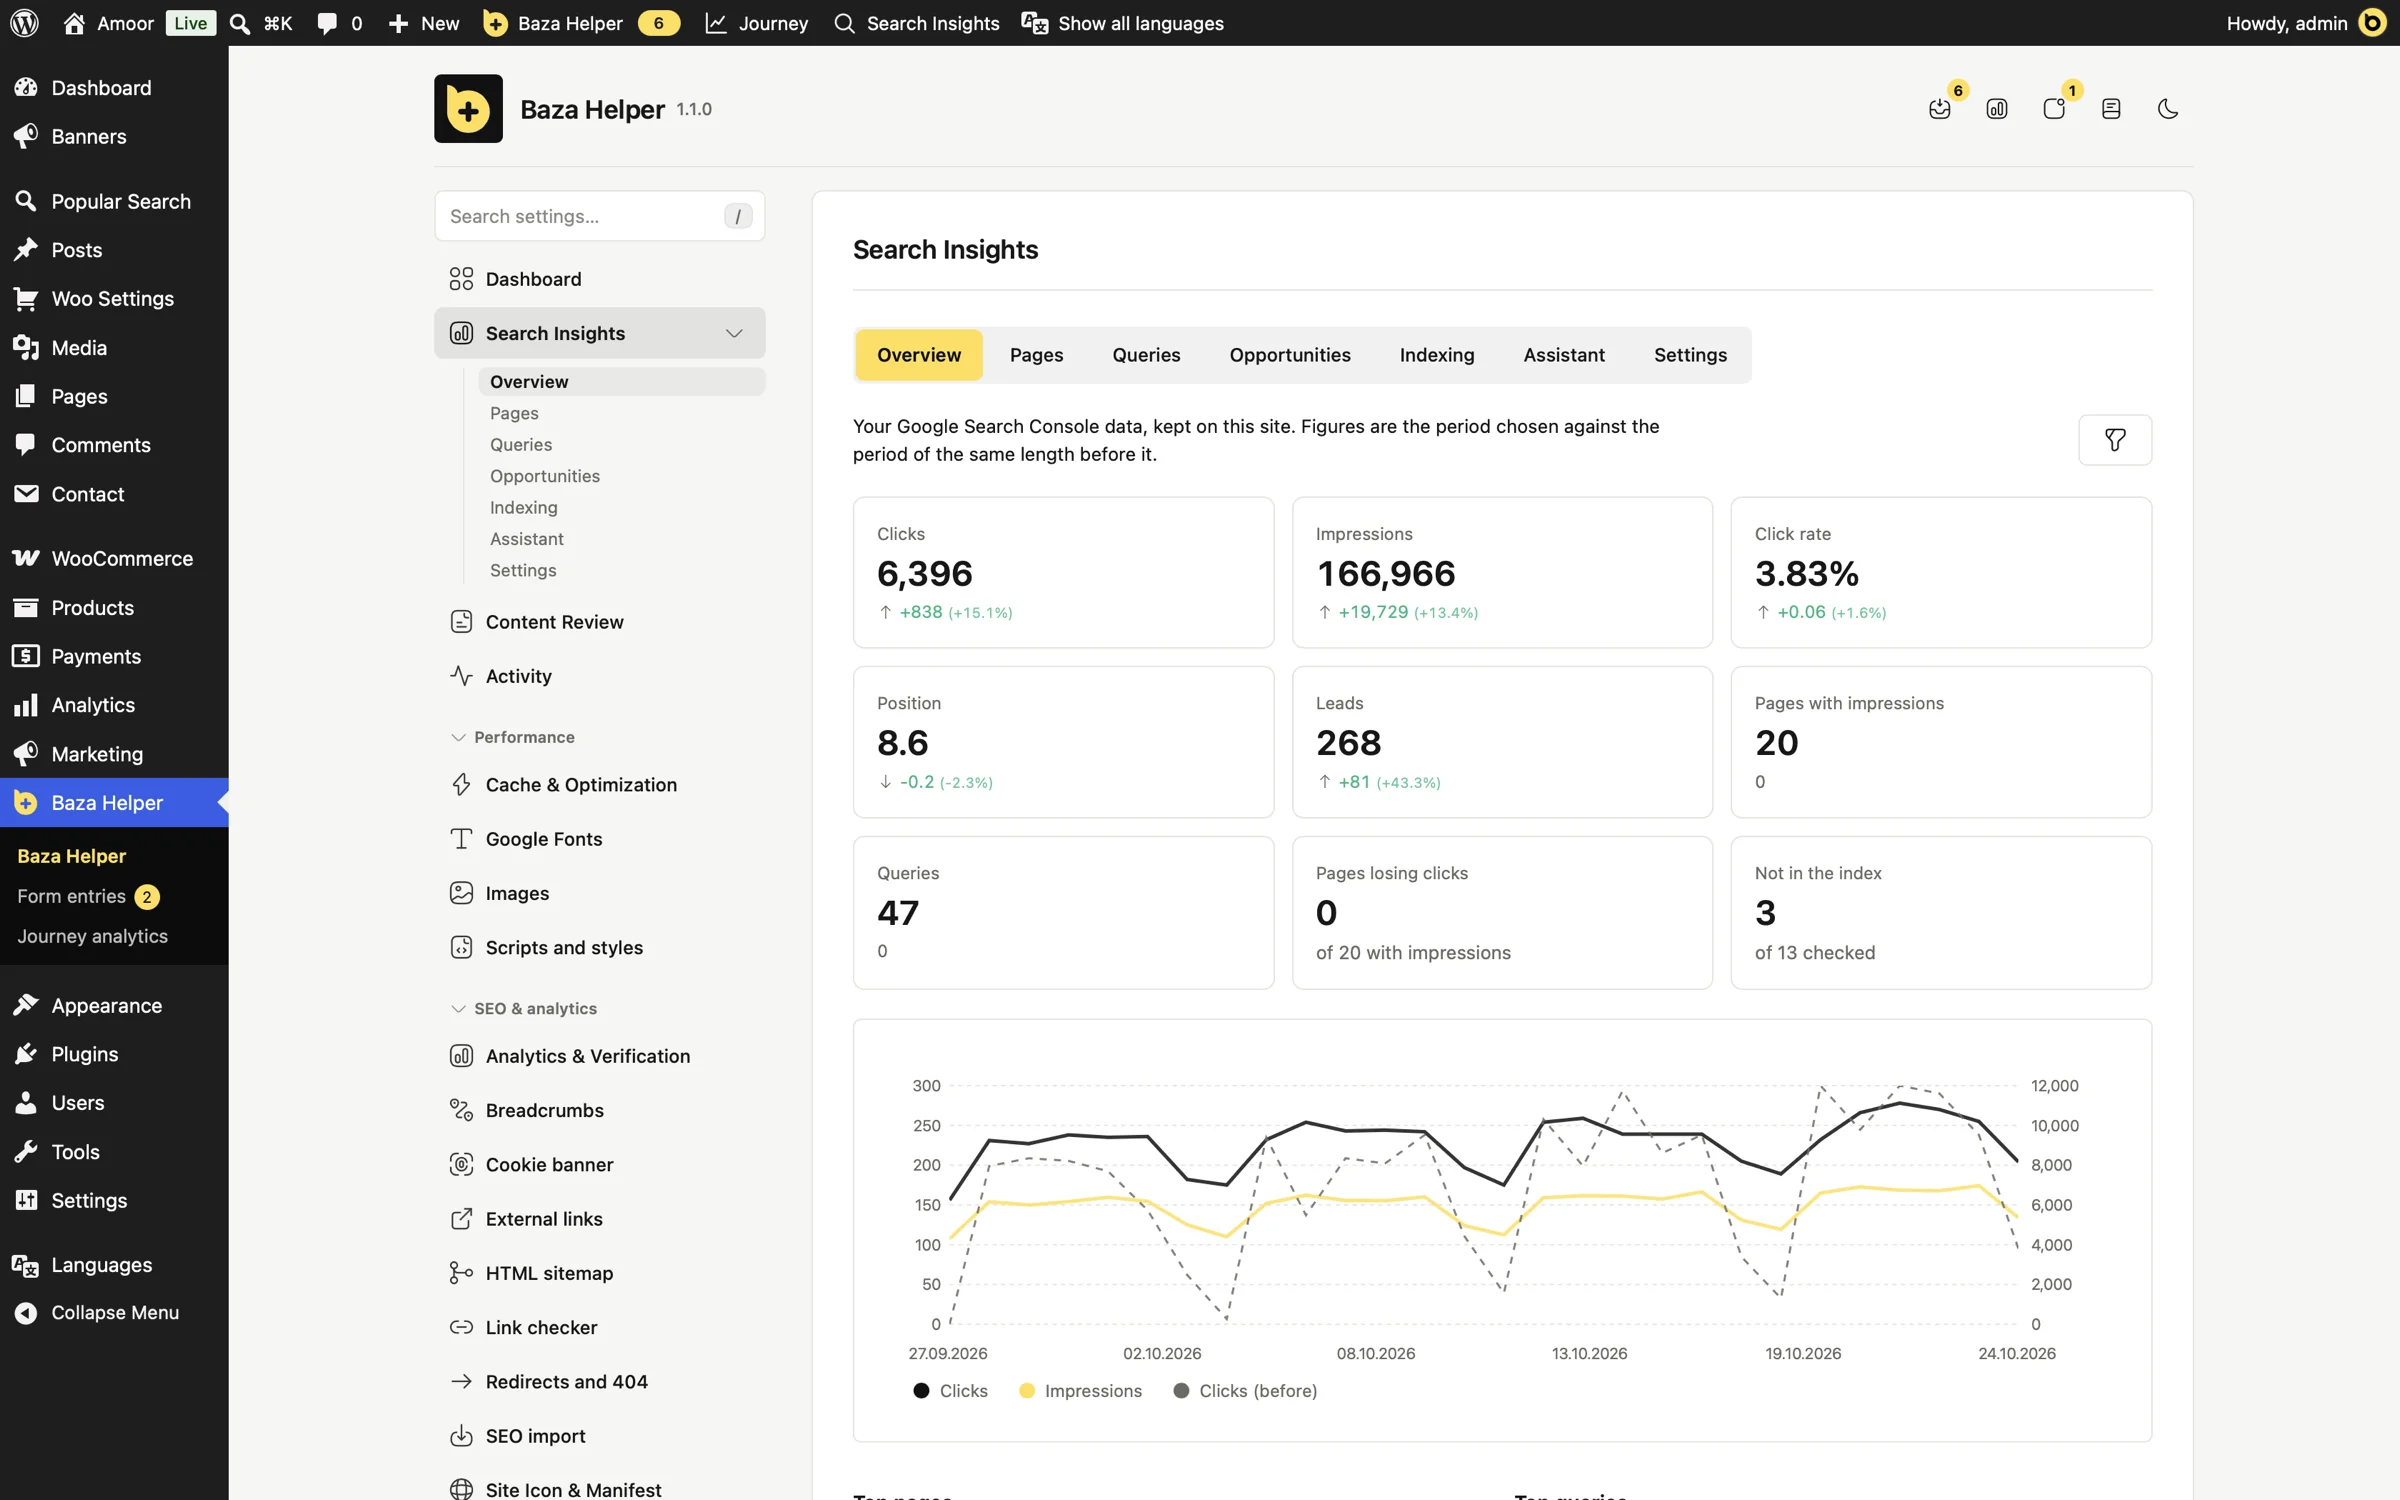
Task: Open Howdy, admin account menu
Action: (x=2306, y=23)
